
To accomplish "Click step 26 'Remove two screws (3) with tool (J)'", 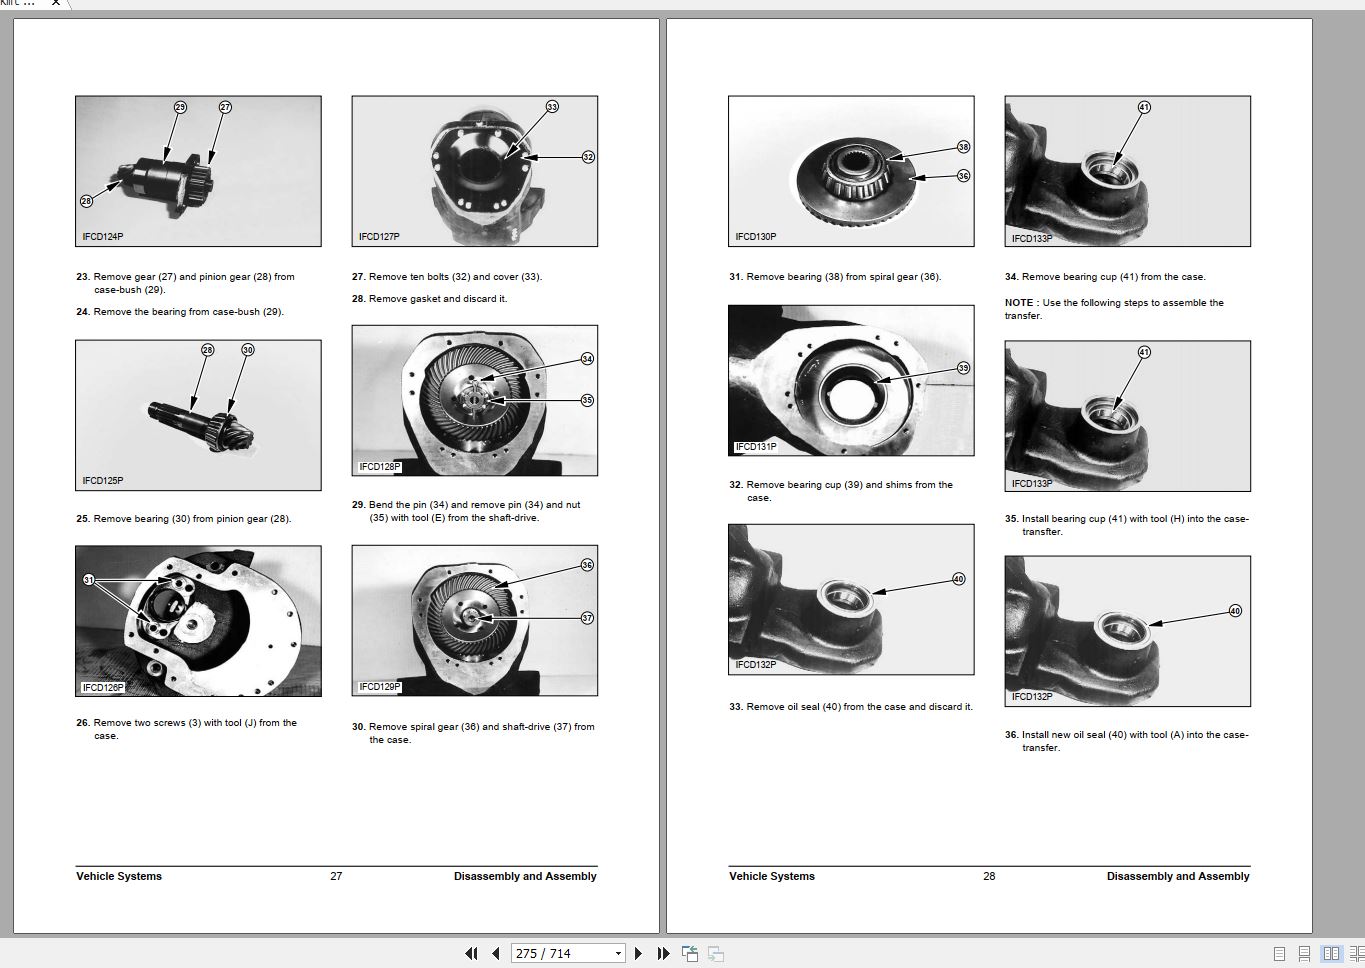I will [187, 729].
